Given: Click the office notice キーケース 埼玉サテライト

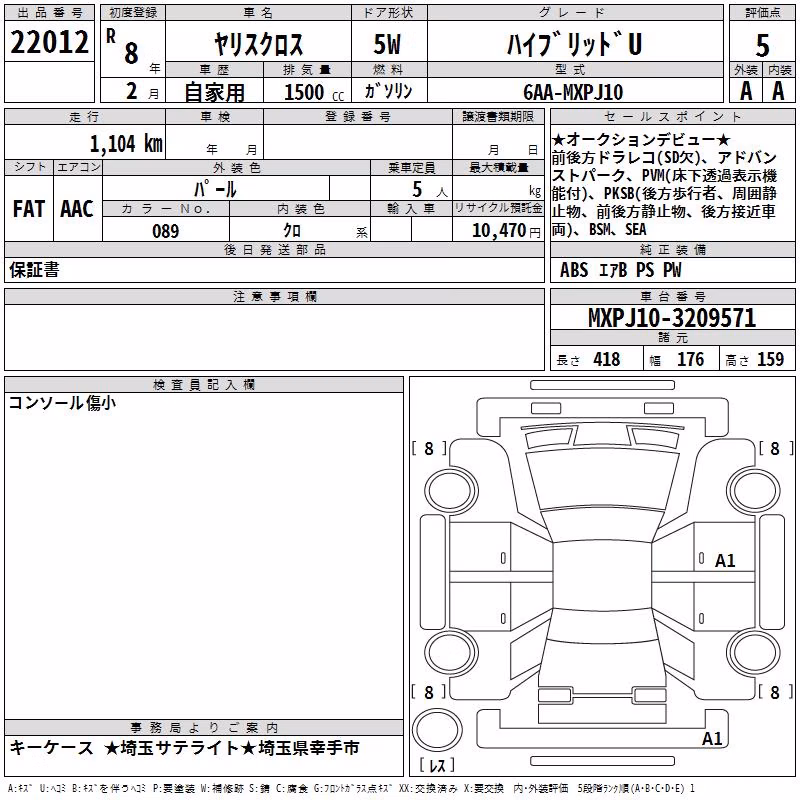Looking at the screenshot, I should (185, 748).
